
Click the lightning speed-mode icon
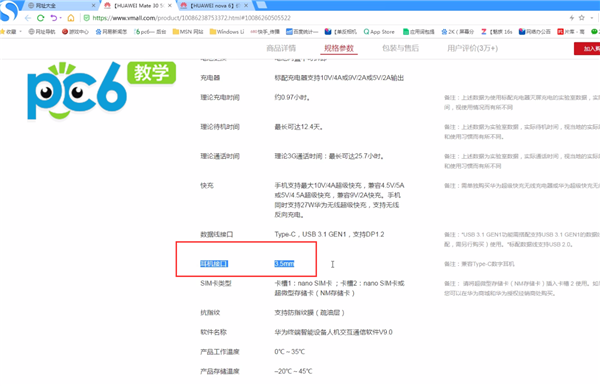[572, 18]
